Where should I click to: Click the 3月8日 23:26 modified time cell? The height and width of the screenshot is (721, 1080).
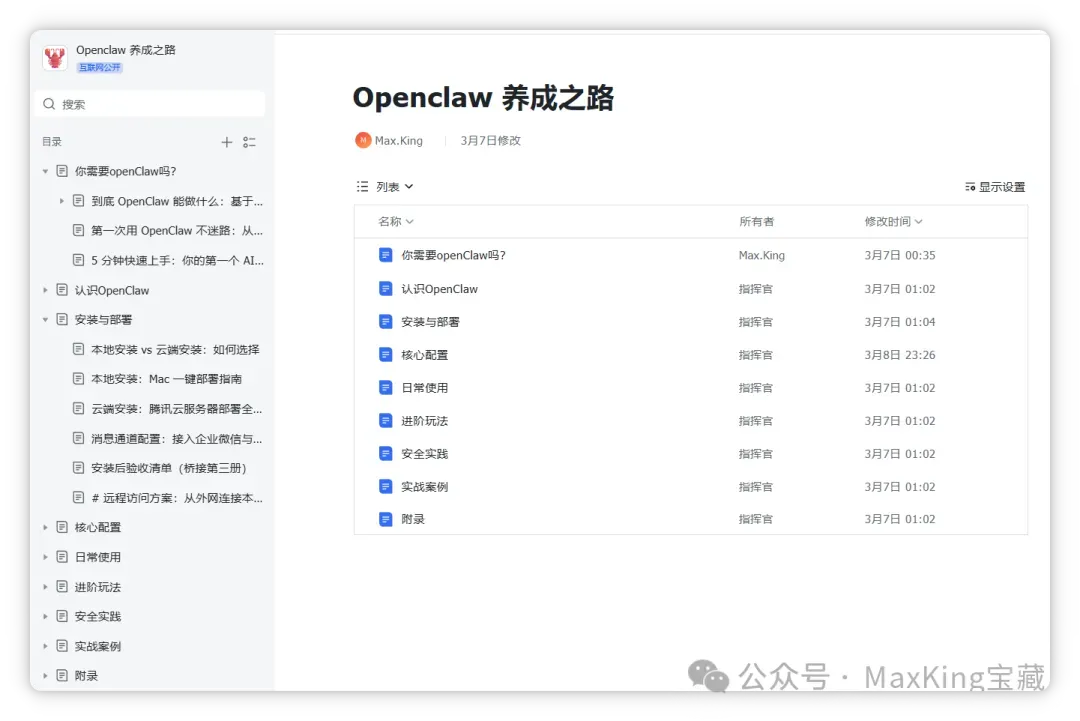[900, 355]
